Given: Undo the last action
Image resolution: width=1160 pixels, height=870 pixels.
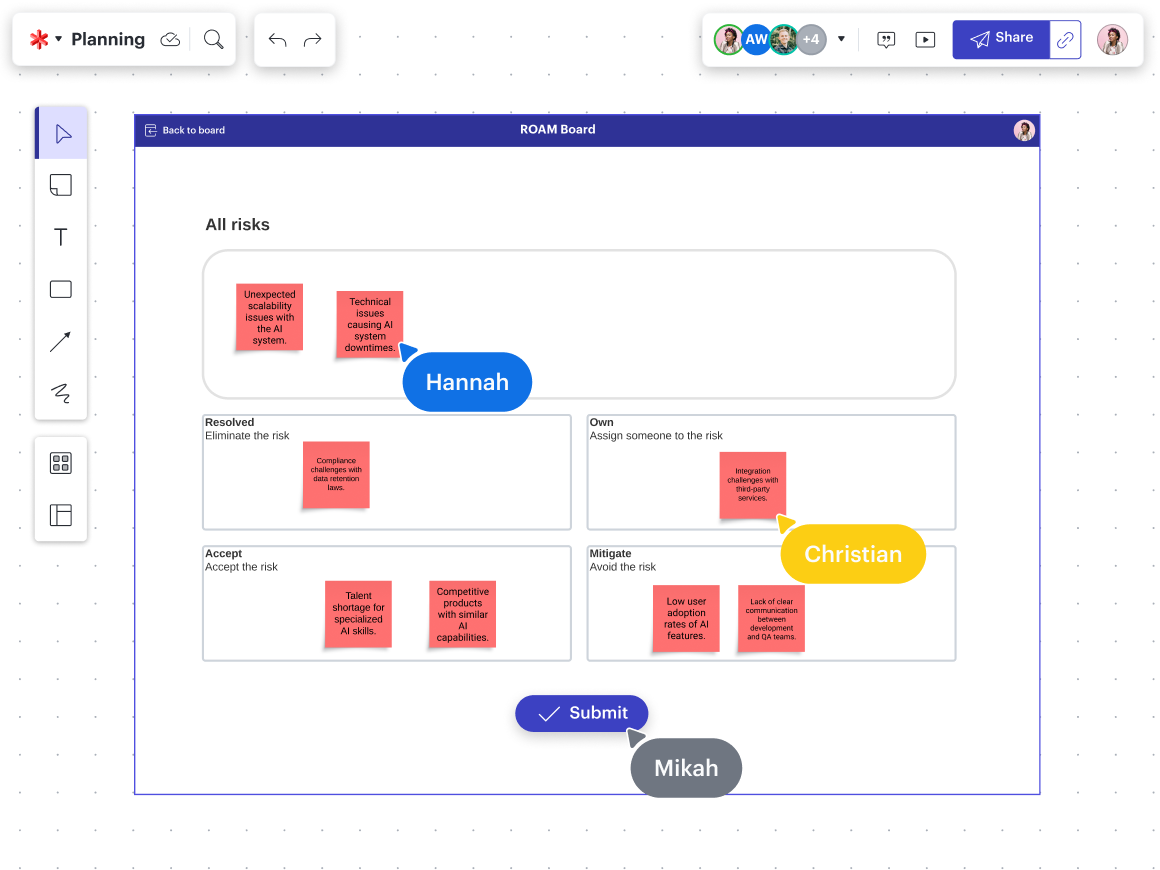Looking at the screenshot, I should [x=277, y=40].
